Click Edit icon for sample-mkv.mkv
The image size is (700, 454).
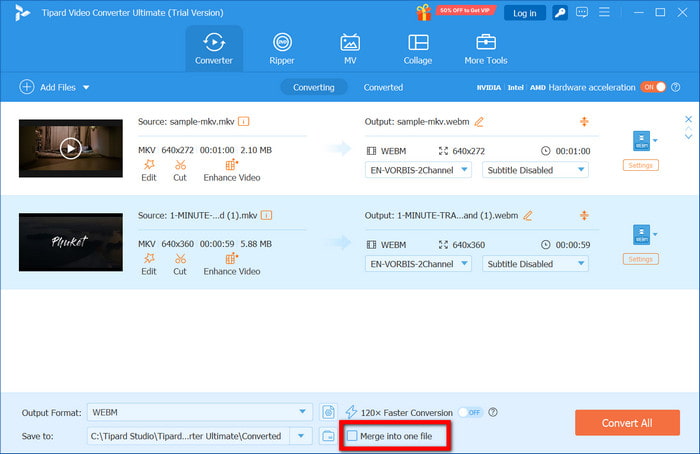(148, 170)
